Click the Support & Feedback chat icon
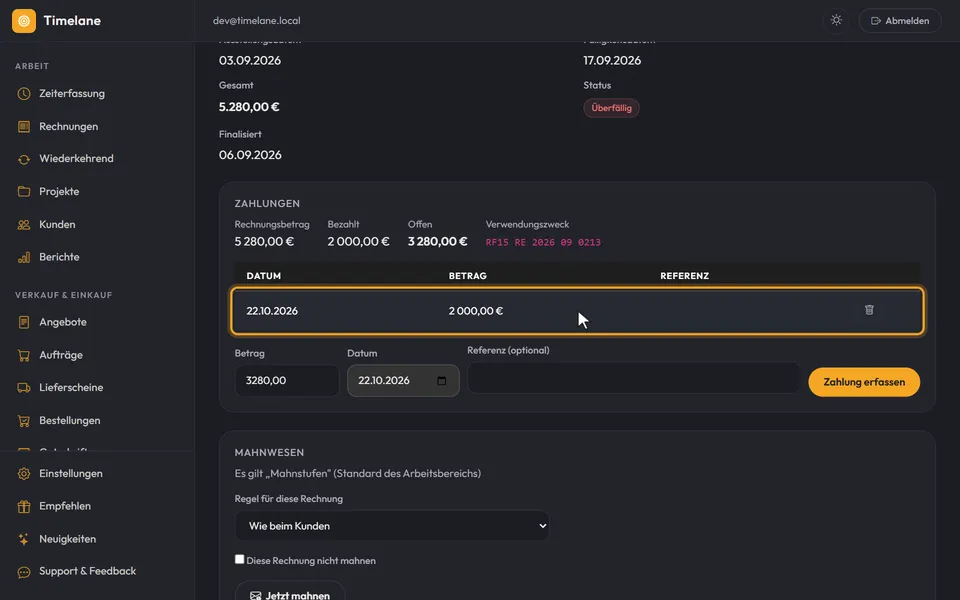The width and height of the screenshot is (960, 600). click(x=24, y=572)
